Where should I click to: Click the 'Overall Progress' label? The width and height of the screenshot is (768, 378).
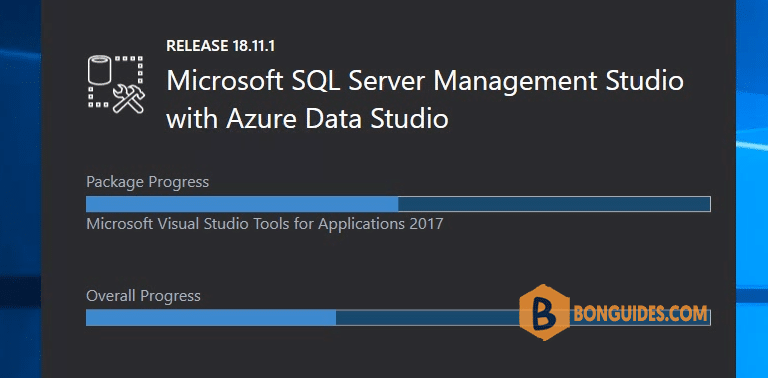(x=144, y=296)
